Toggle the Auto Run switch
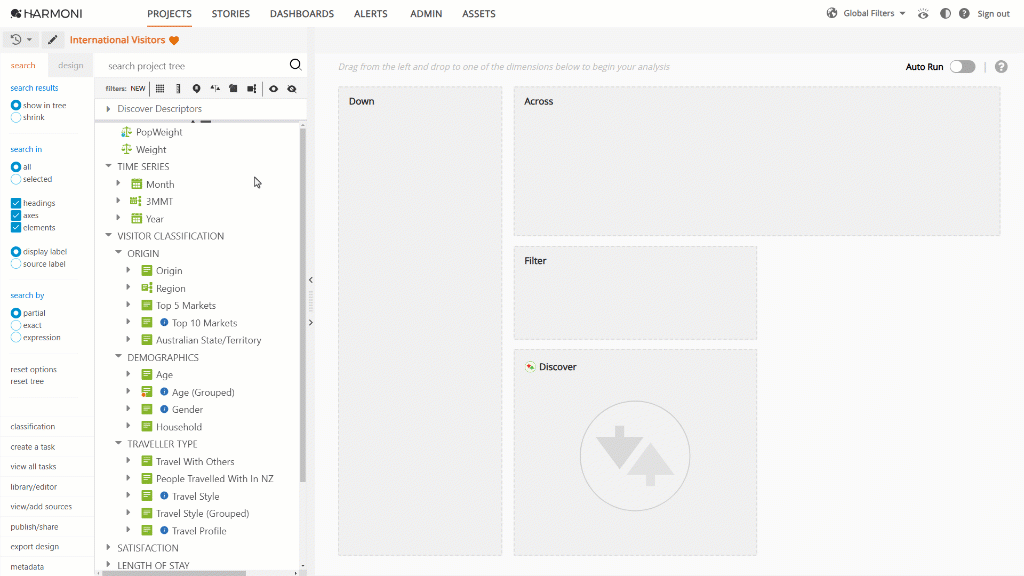Viewport: 1024px width, 576px height. tap(962, 67)
